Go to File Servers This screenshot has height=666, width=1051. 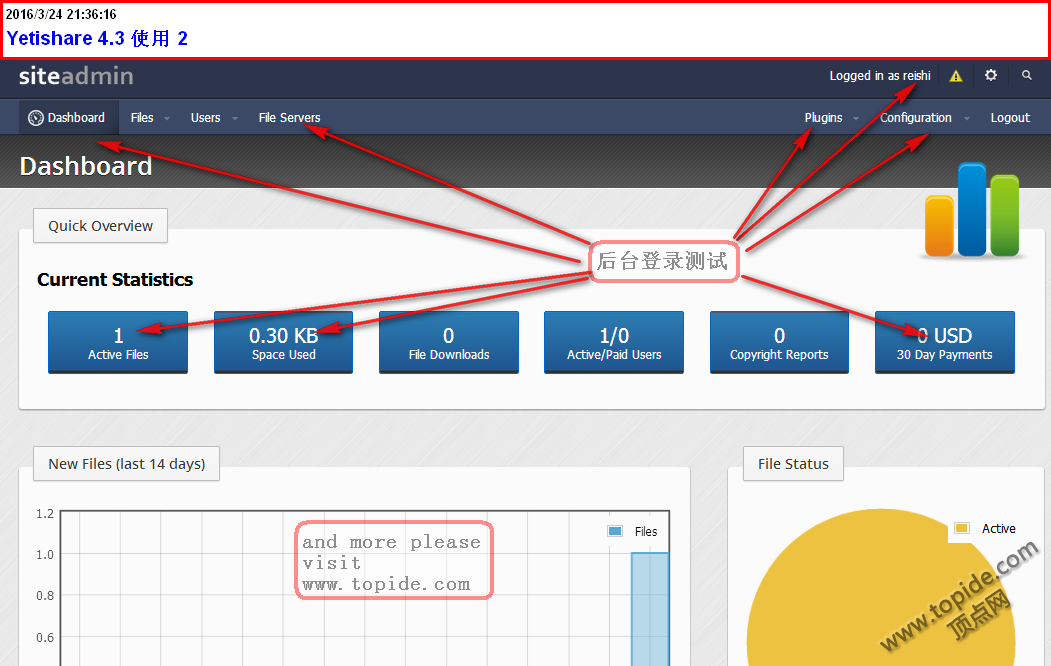click(x=290, y=117)
